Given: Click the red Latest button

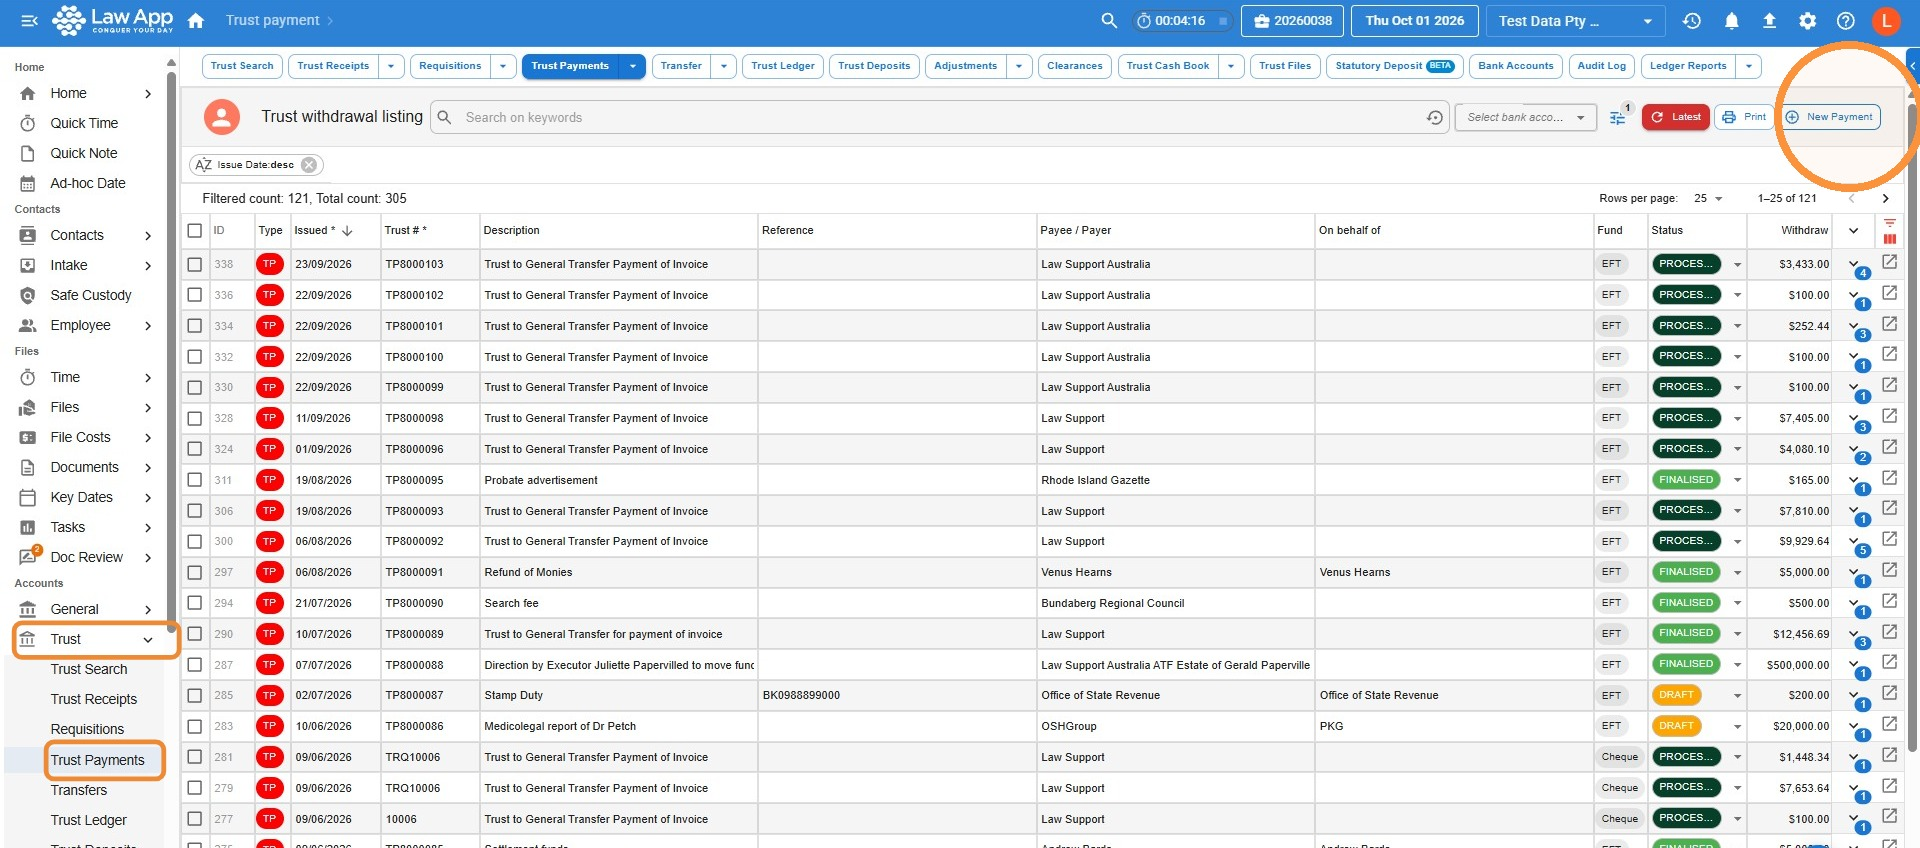Looking at the screenshot, I should (1676, 117).
